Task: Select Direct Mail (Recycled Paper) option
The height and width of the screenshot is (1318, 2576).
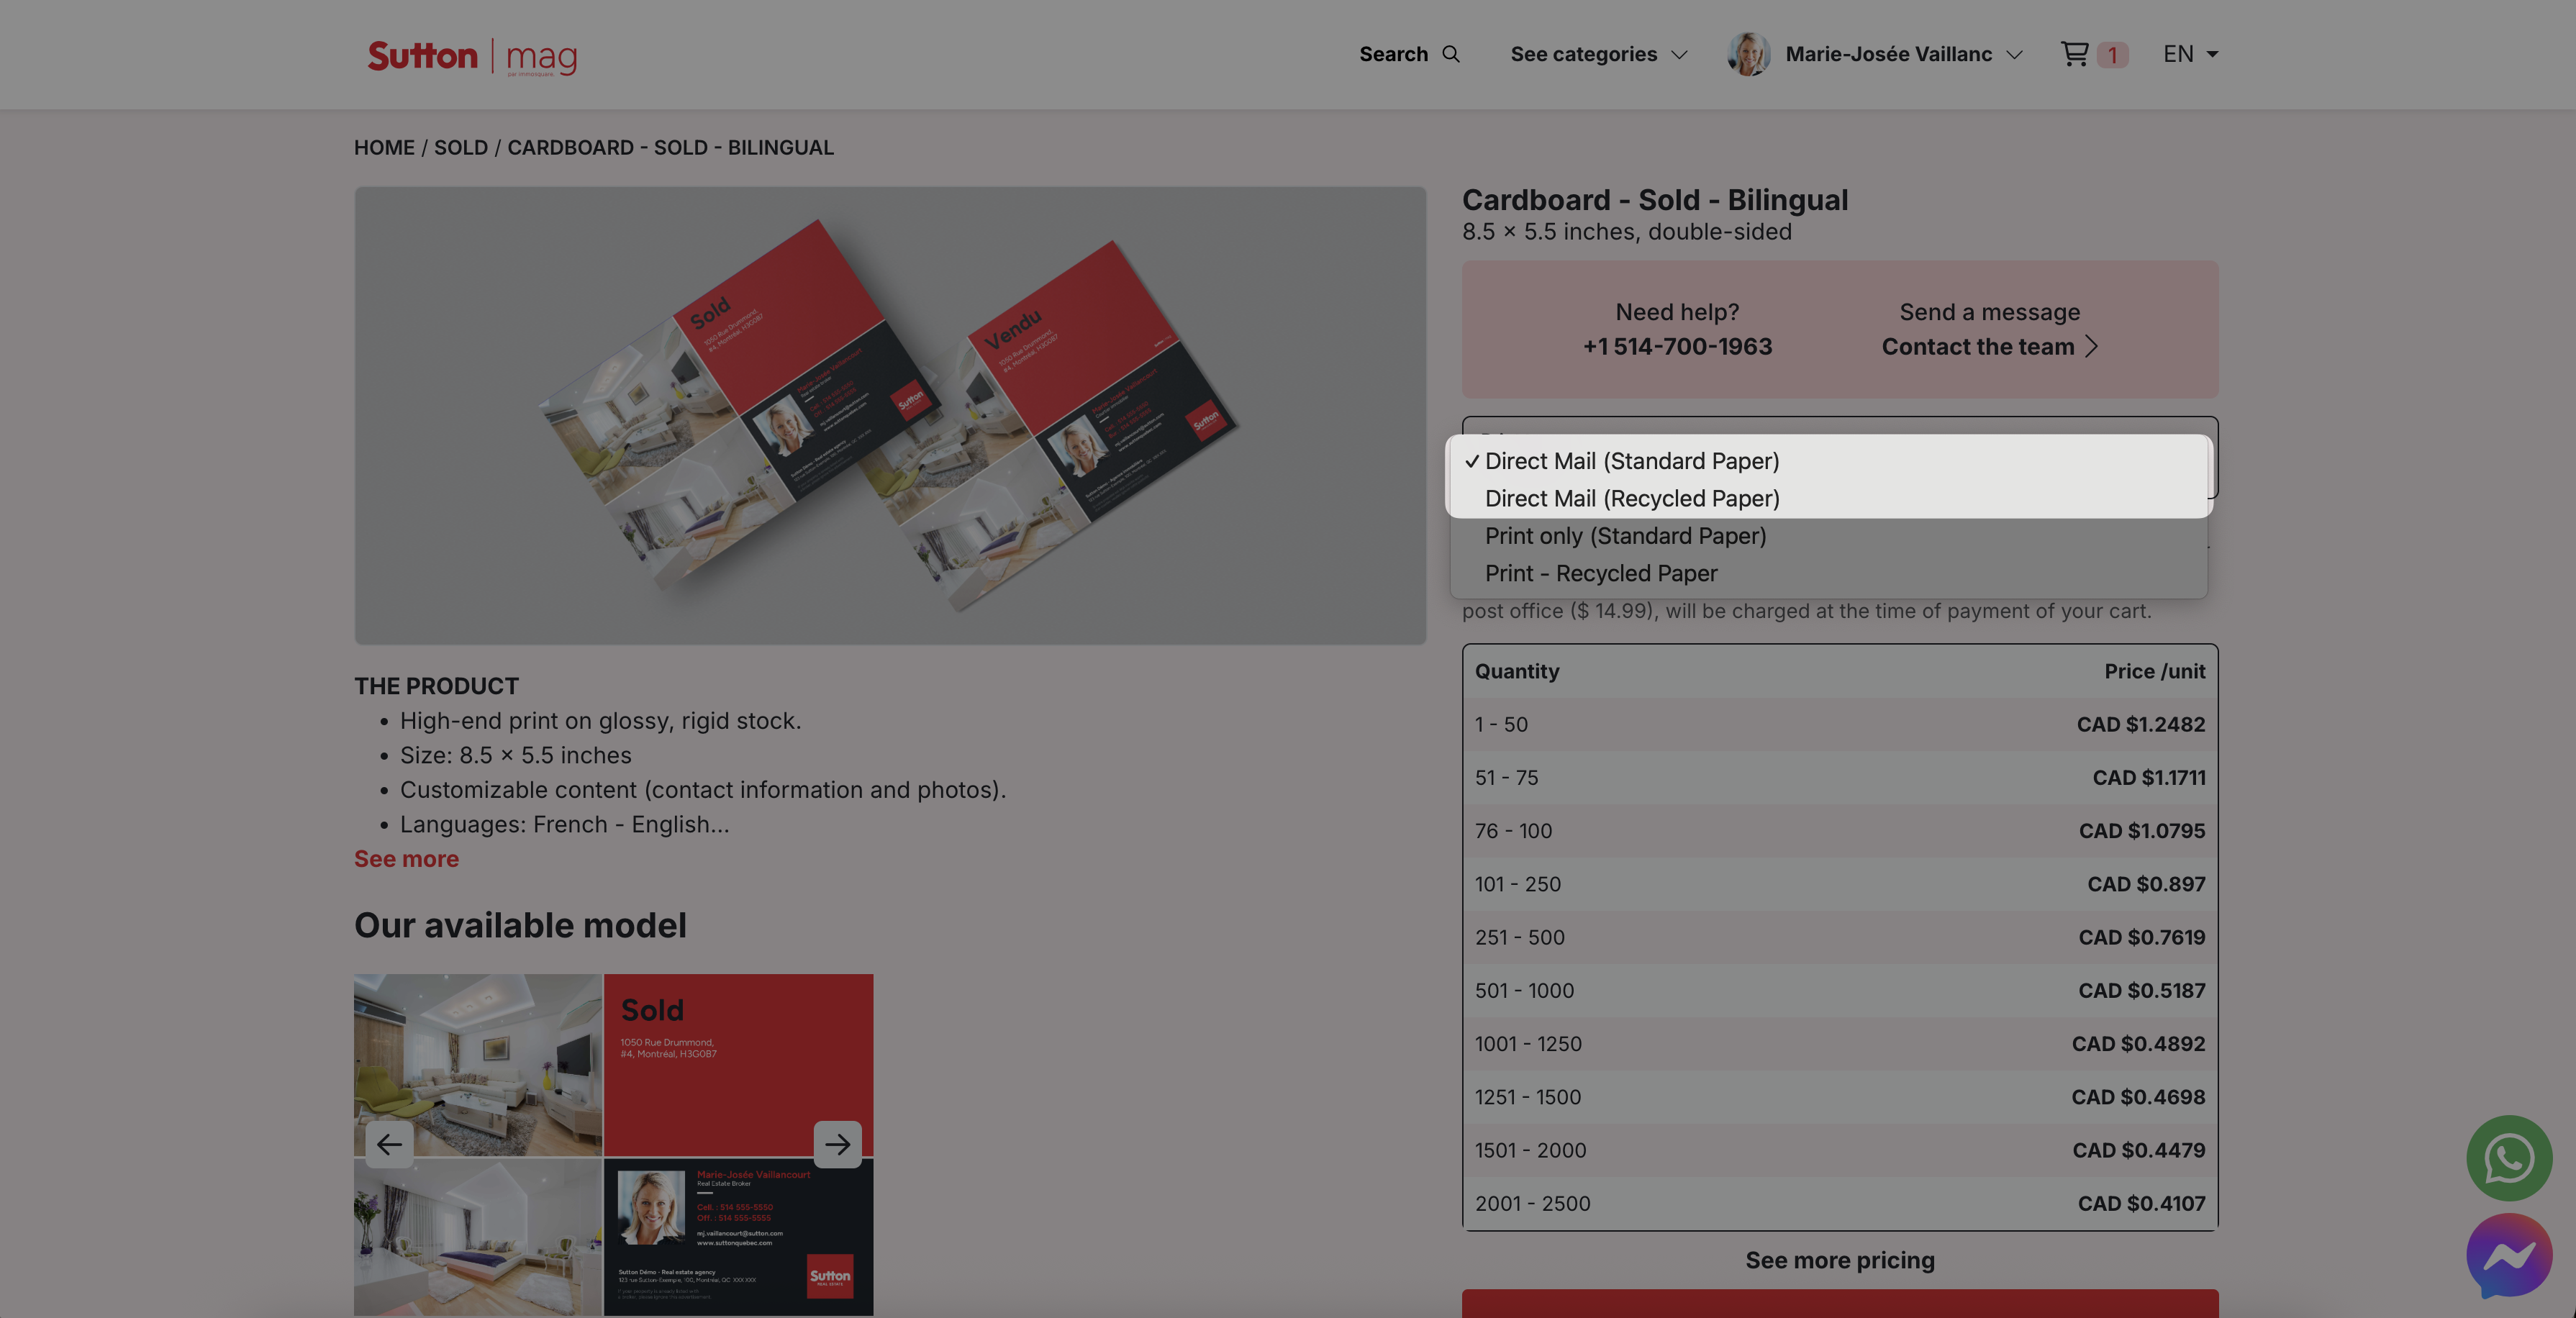Action: 1631,498
